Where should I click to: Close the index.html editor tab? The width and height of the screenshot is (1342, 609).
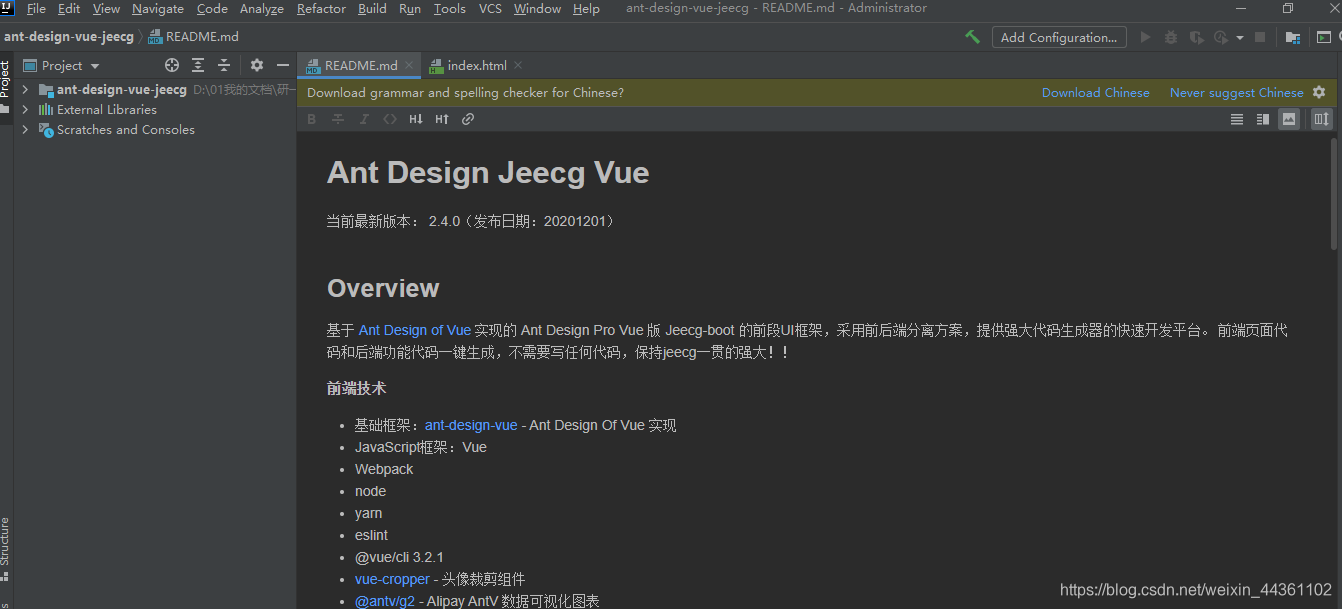(x=518, y=65)
